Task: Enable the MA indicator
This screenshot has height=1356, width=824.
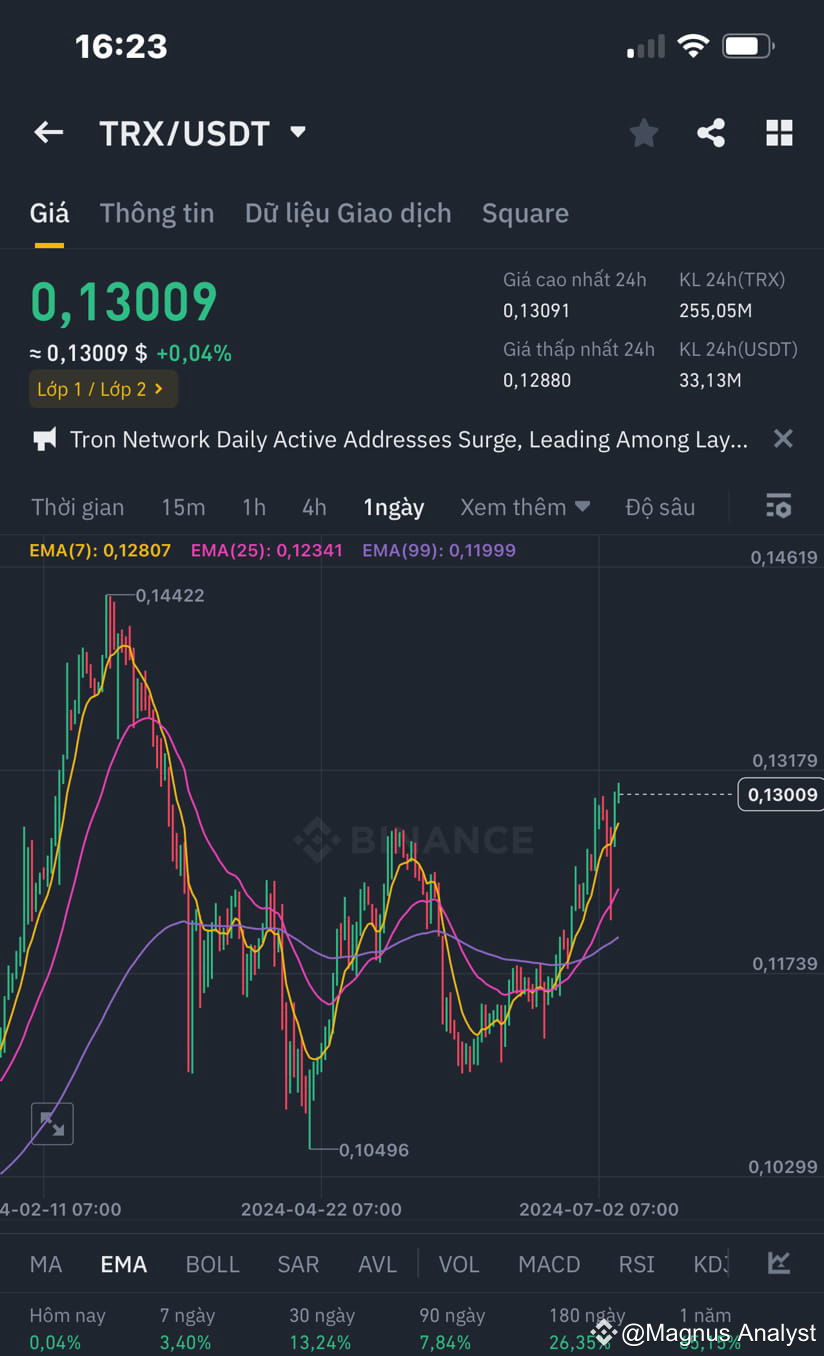Action: (x=46, y=1264)
